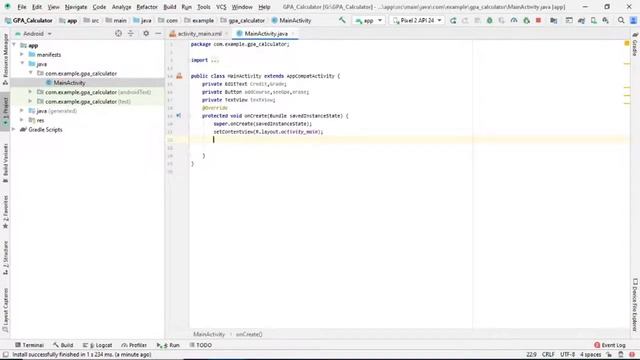Viewport: 640px width, 360px height.
Task: Expand the res folder
Action: click(x=22, y=120)
